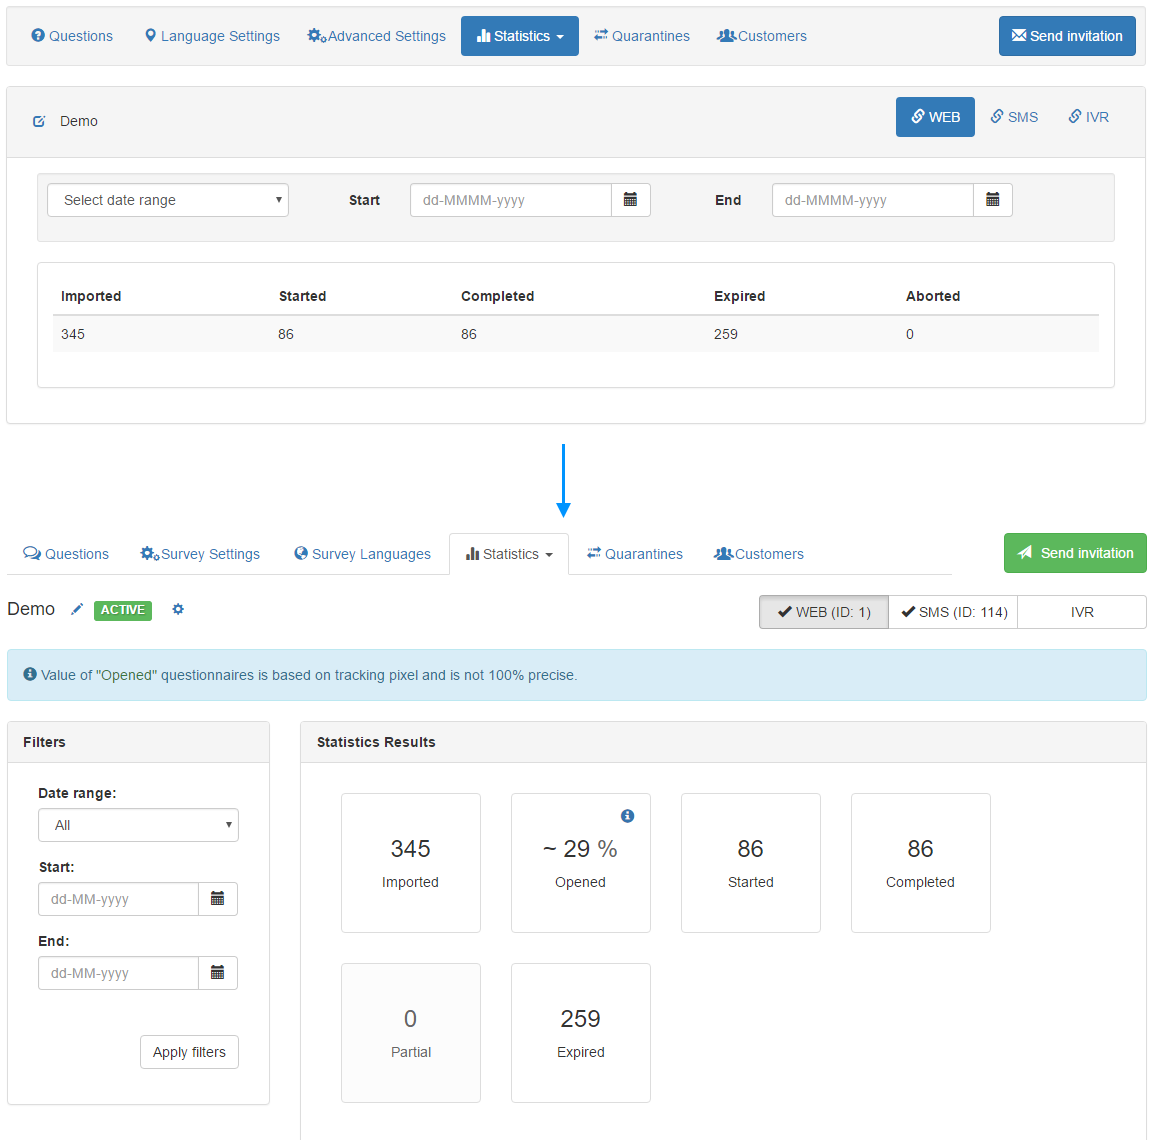Image resolution: width=1154 pixels, height=1140 pixels.
Task: Open Survey Settings tab
Action: (x=200, y=554)
